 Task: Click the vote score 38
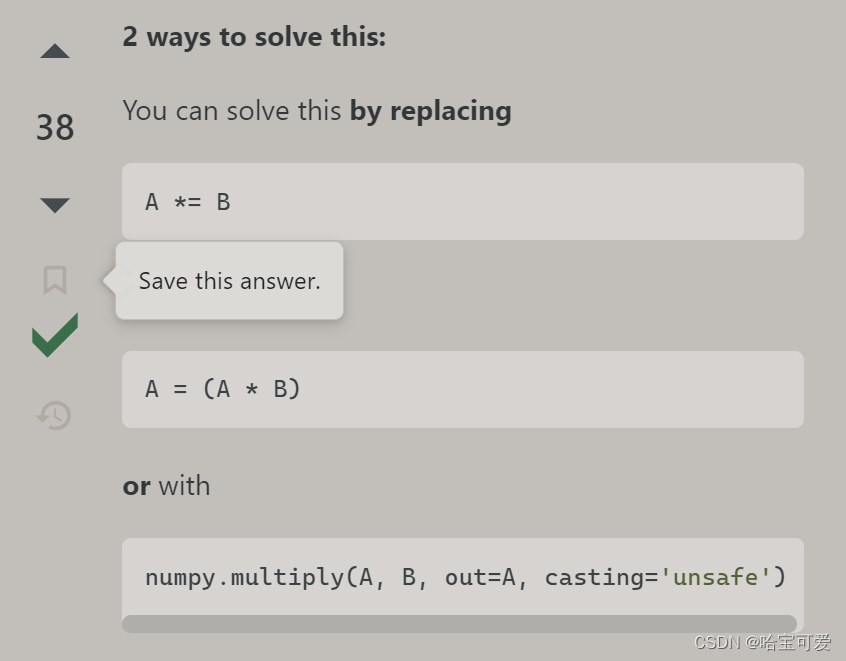click(x=55, y=127)
